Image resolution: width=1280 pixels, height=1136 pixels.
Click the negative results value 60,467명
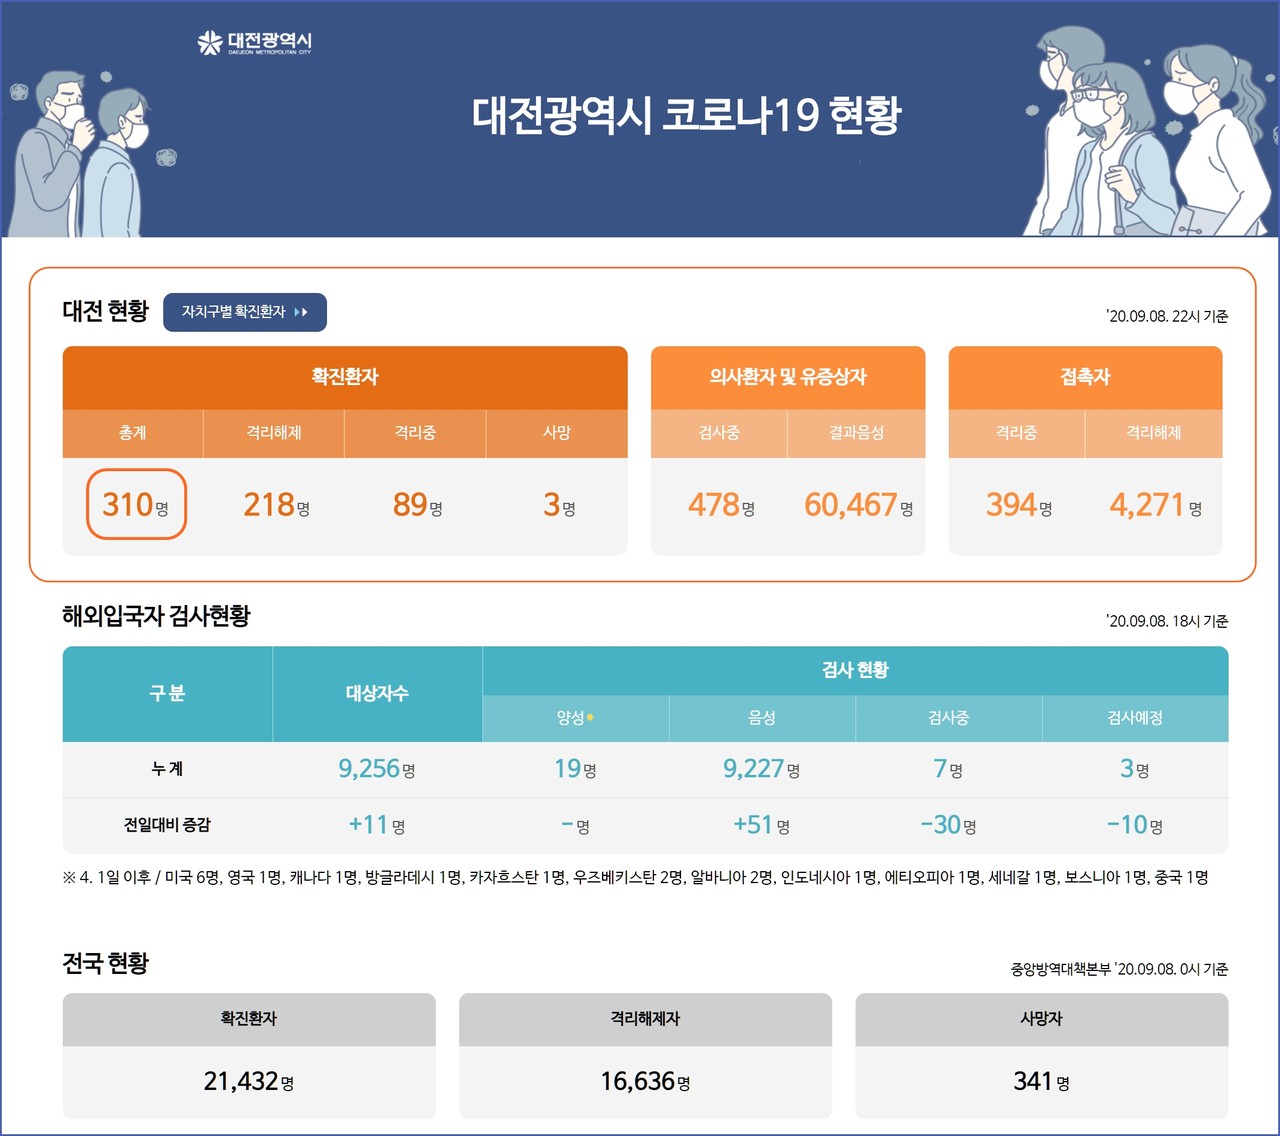pyautogui.click(x=858, y=505)
